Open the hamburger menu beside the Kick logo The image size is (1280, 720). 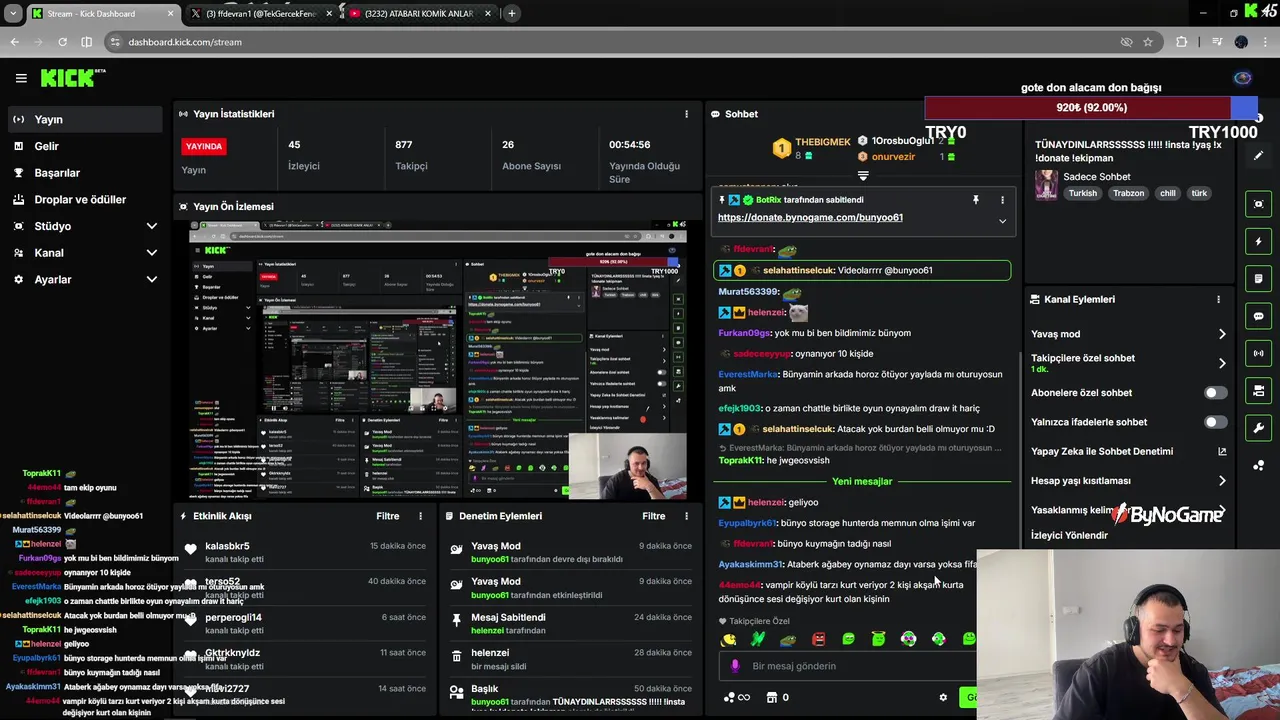click(x=21, y=78)
